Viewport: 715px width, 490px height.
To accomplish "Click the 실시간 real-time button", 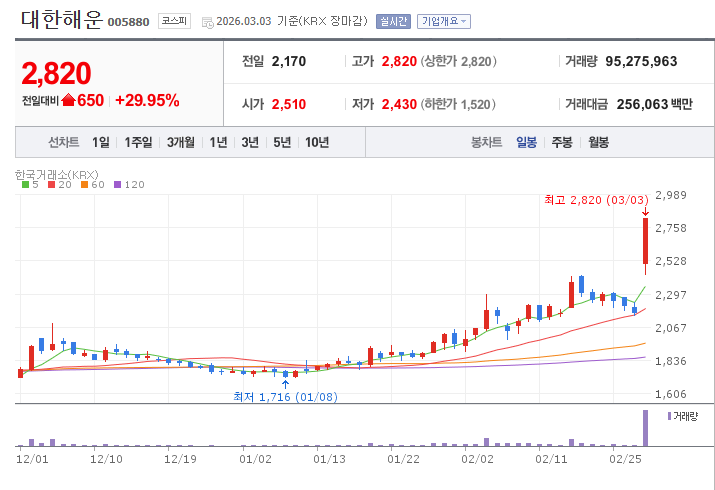I will pyautogui.click(x=393, y=21).
